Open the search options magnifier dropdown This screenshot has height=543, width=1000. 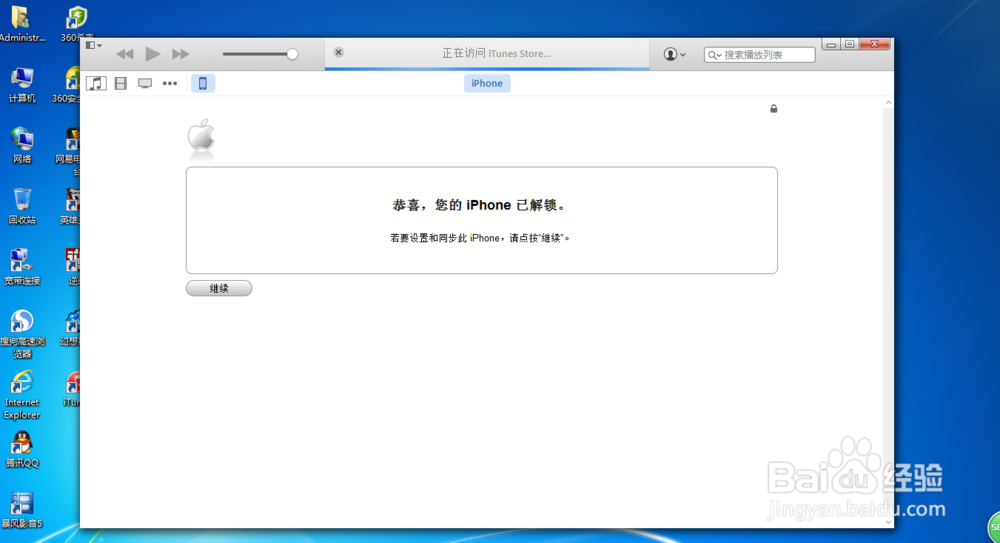(x=714, y=55)
